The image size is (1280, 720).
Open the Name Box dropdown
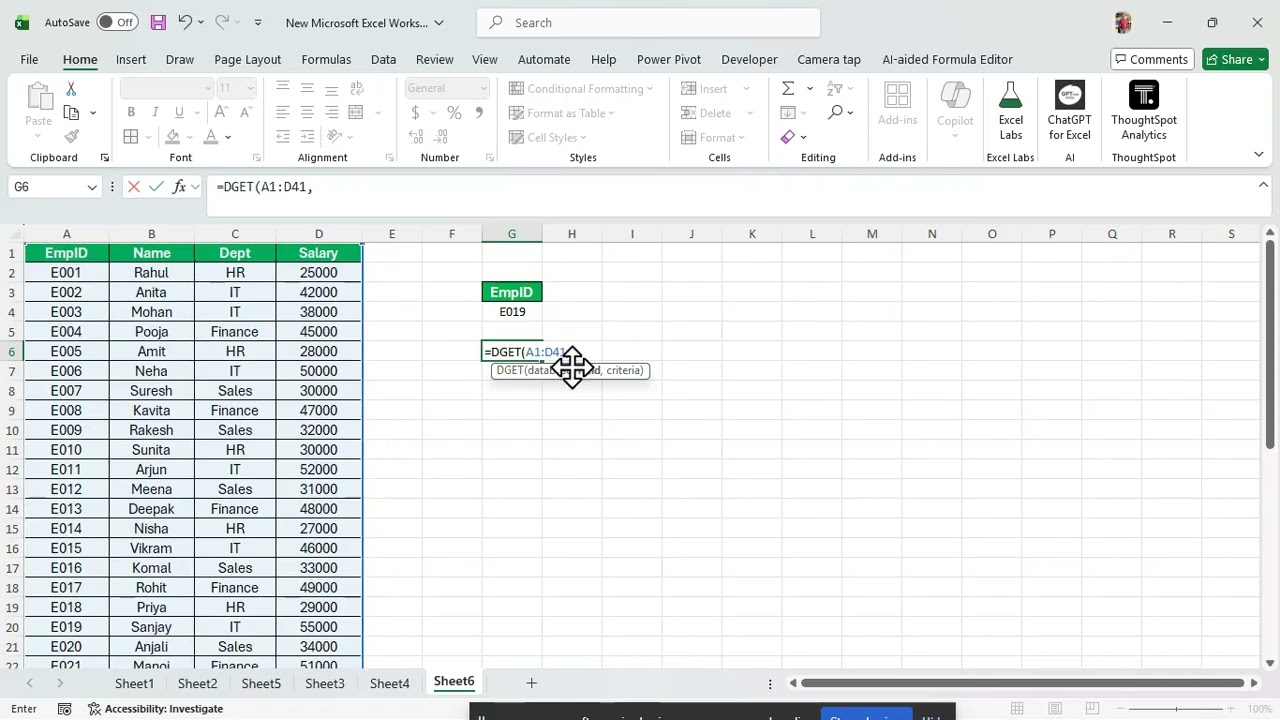coord(92,187)
